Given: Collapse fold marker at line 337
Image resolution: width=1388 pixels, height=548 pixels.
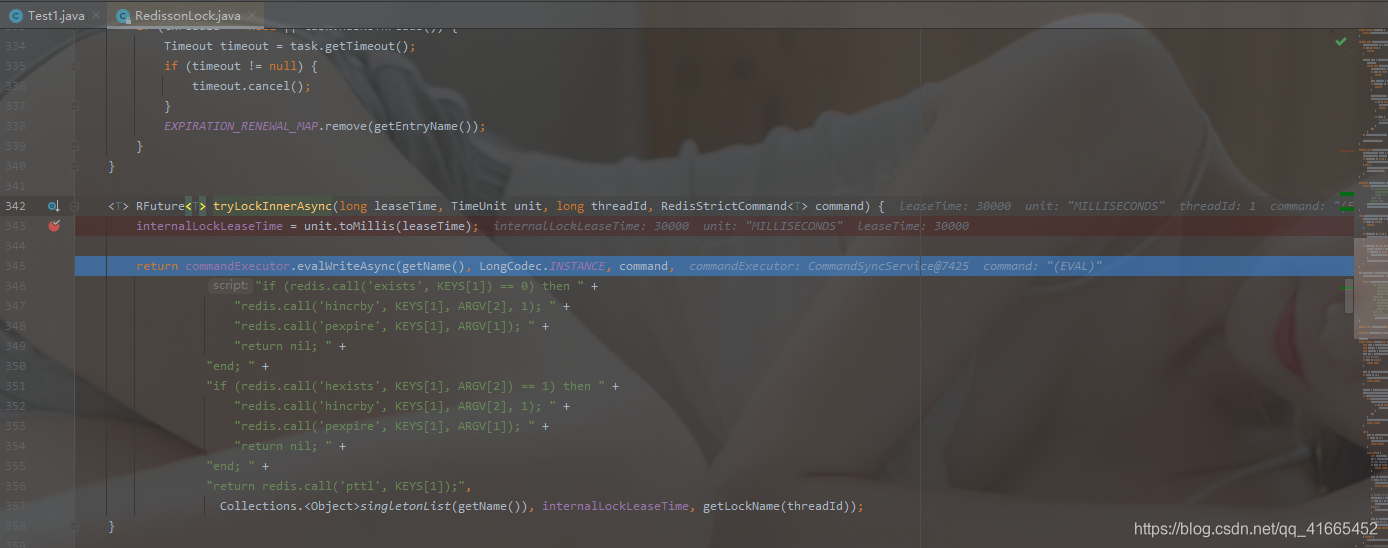Looking at the screenshot, I should coord(75,106).
